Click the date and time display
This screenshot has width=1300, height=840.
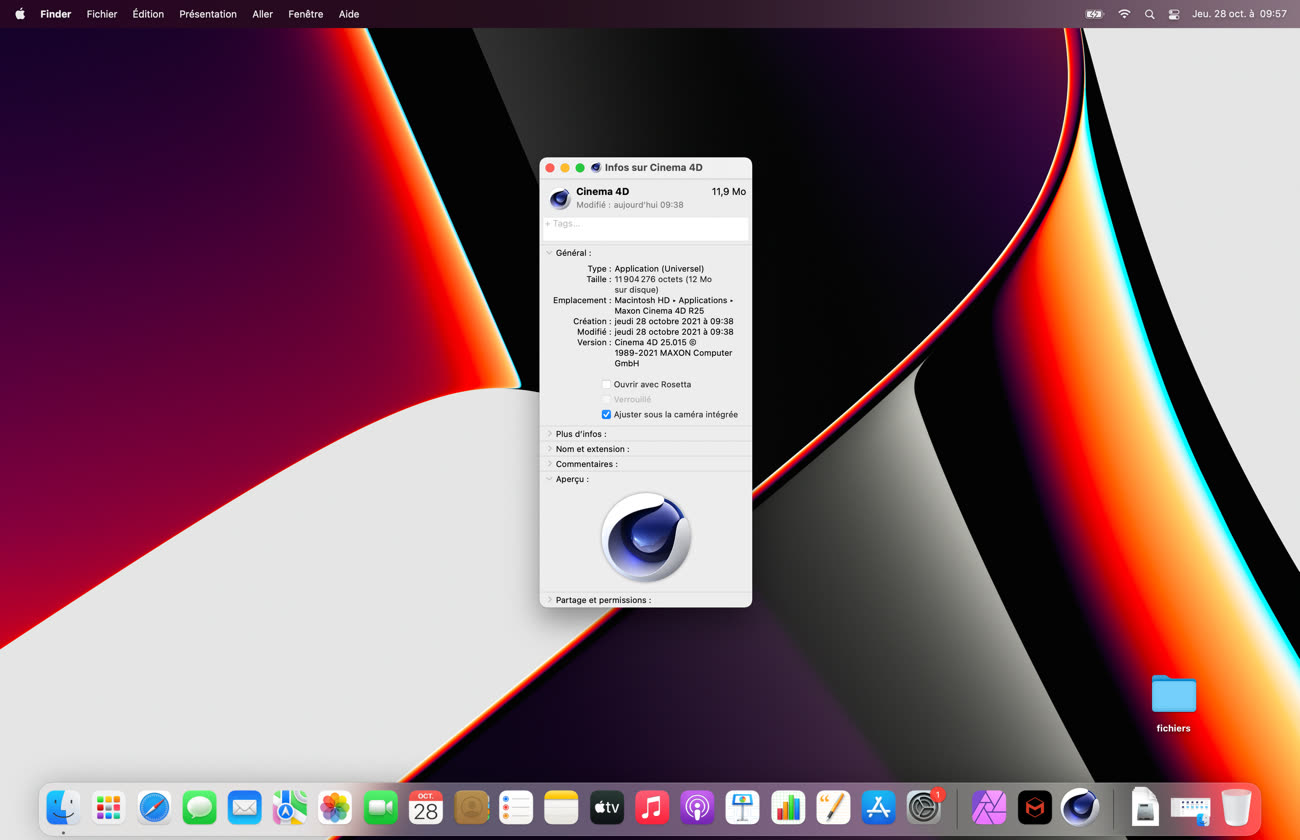pos(1239,14)
